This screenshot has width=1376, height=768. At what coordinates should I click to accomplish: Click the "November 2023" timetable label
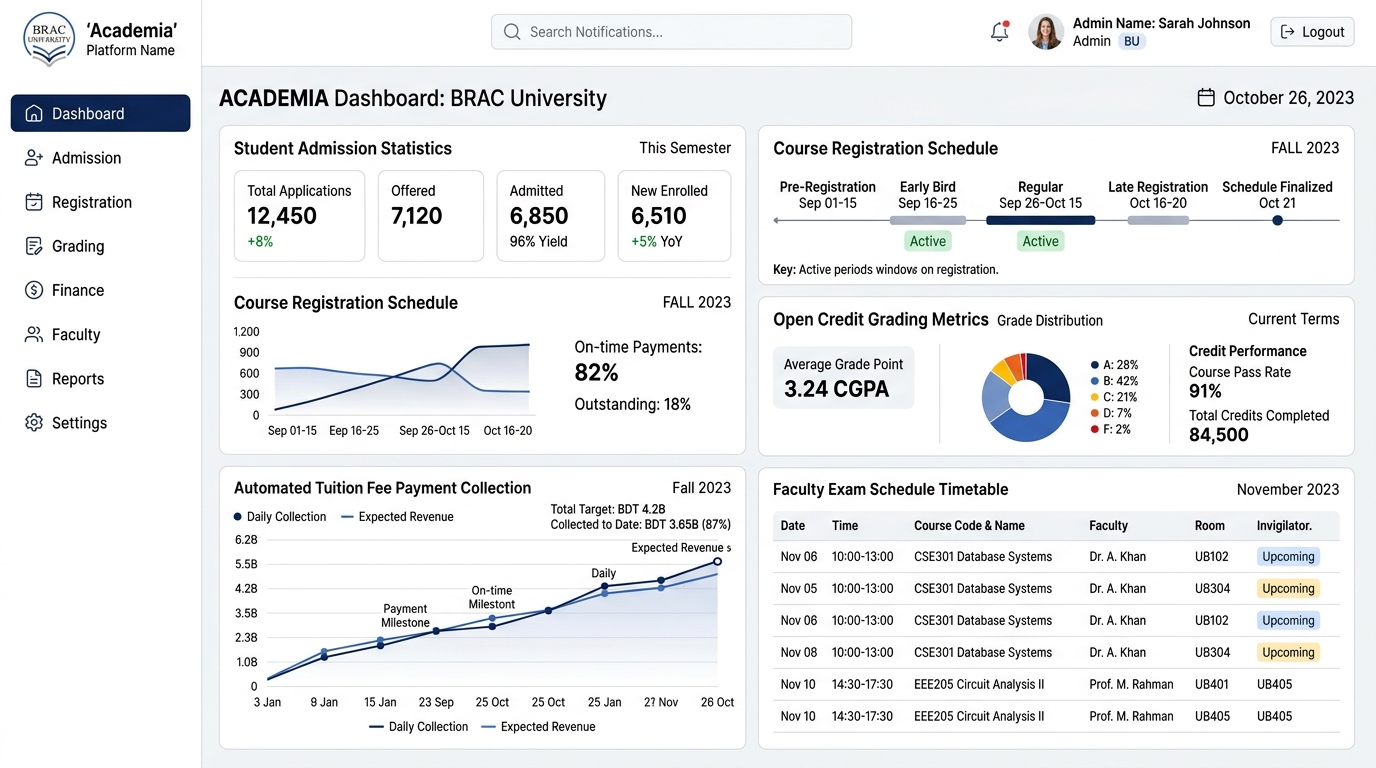tap(1288, 490)
